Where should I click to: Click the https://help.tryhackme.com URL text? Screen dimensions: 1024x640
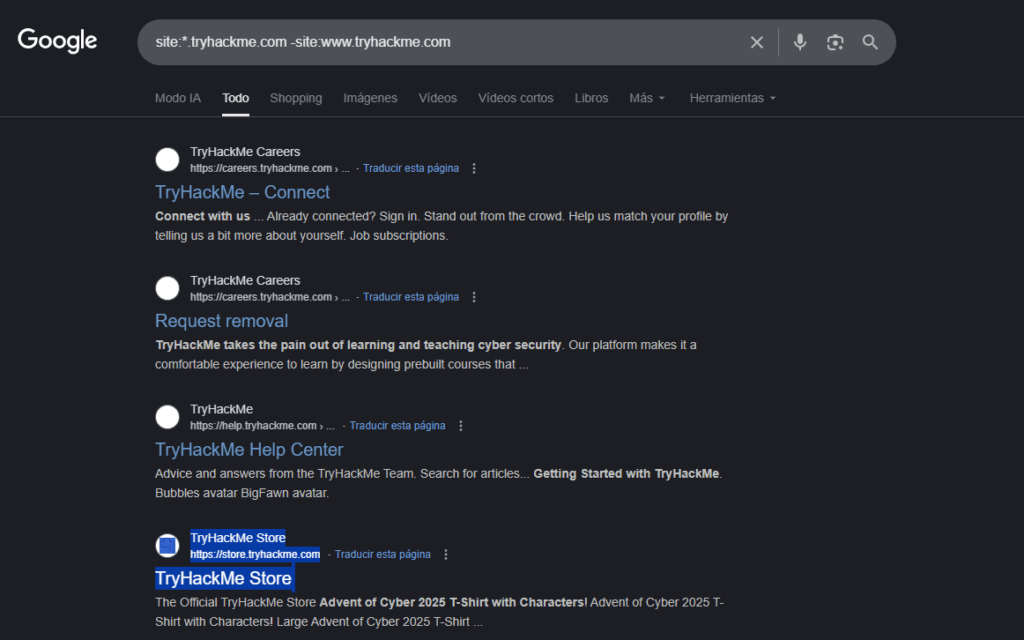[x=262, y=426]
